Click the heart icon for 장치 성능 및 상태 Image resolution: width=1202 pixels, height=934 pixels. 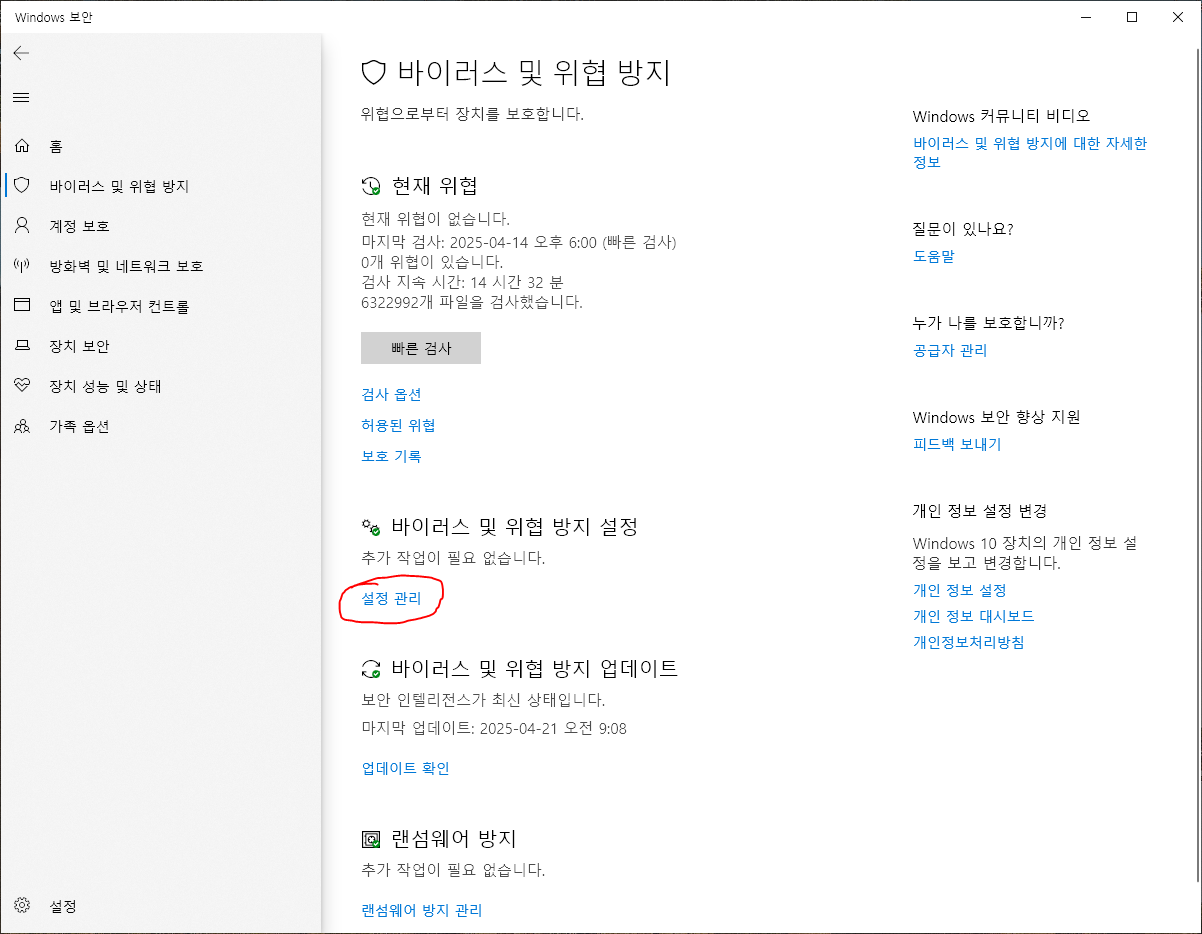click(22, 386)
